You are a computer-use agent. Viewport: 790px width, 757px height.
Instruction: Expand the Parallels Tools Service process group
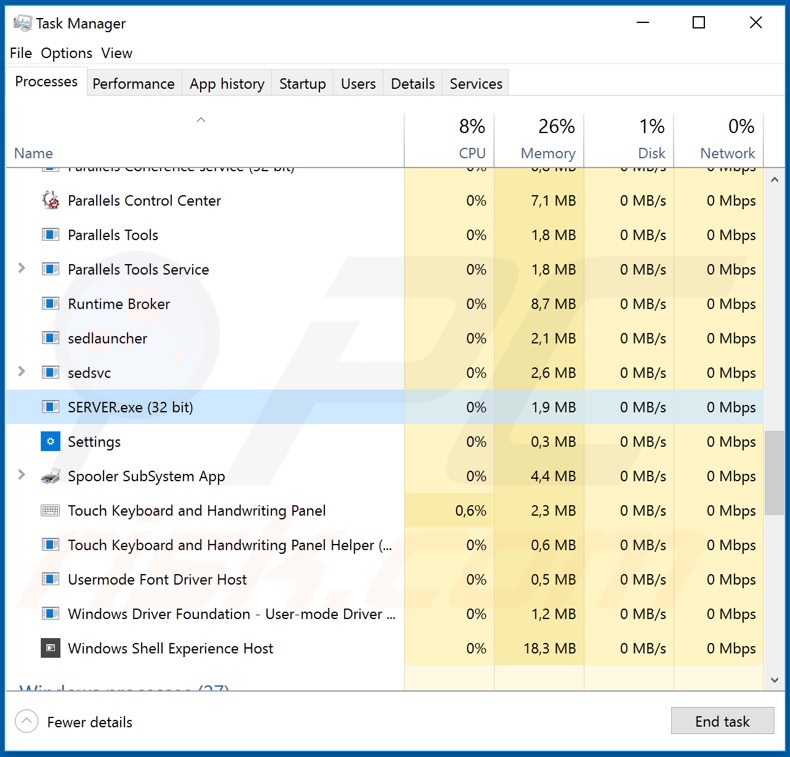tap(21, 268)
